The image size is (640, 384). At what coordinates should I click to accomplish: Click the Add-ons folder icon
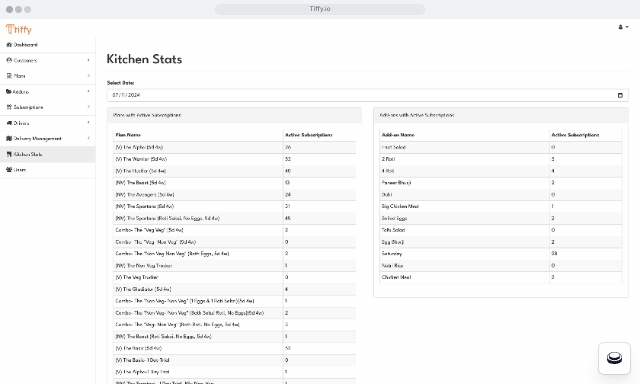pos(9,92)
